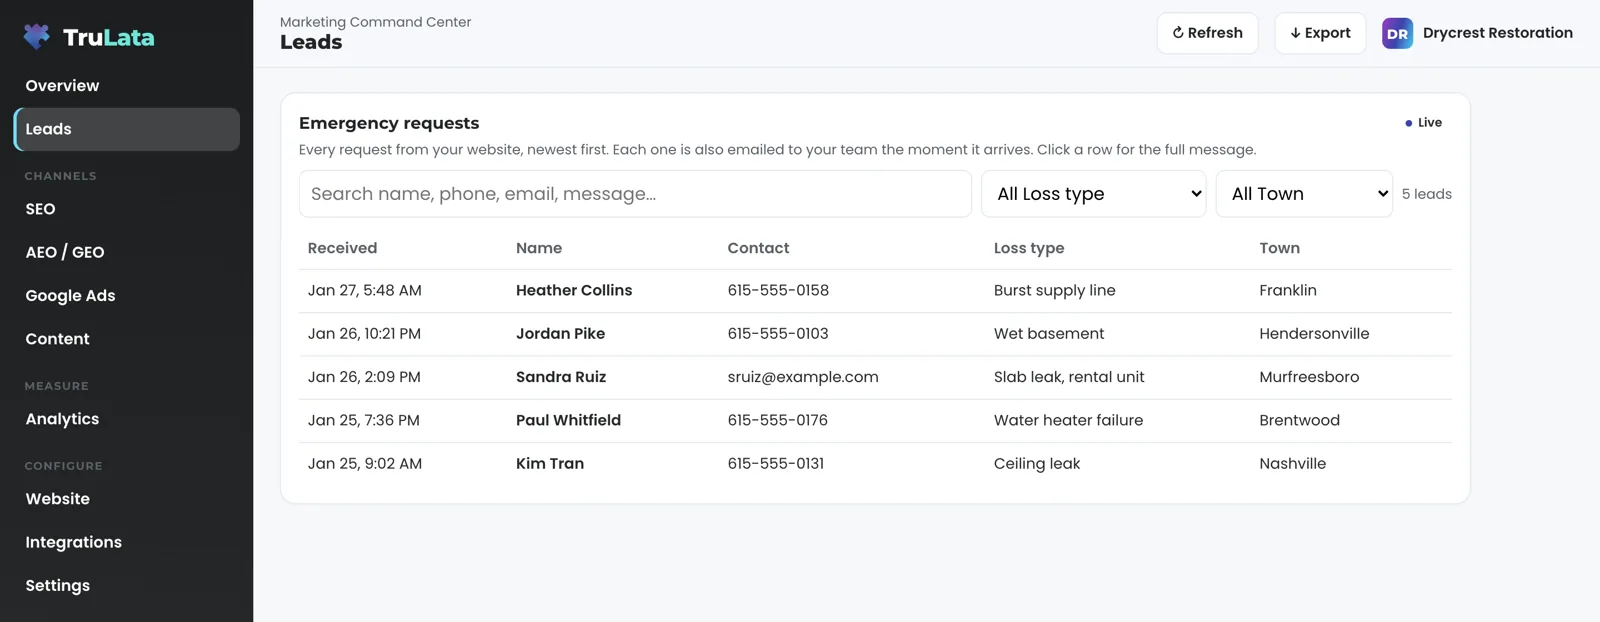Open Sandra Ruiz's request message
The height and width of the screenshot is (622, 1600).
pyautogui.click(x=875, y=377)
